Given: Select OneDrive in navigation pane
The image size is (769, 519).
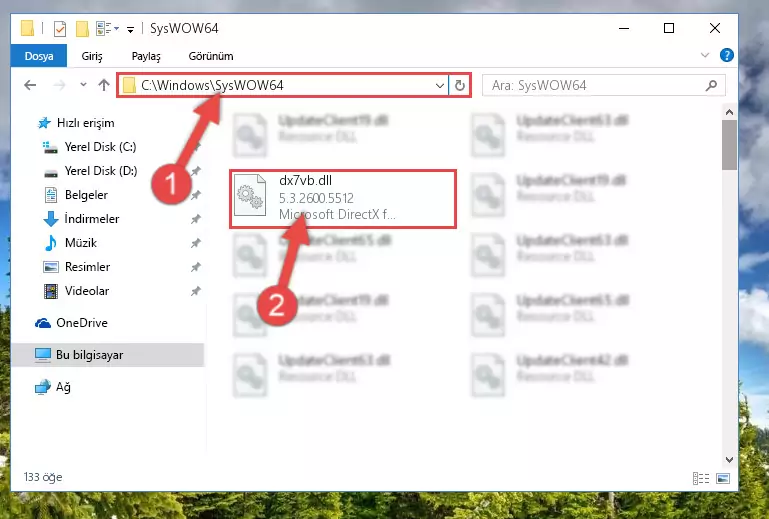Looking at the screenshot, I should tap(81, 323).
